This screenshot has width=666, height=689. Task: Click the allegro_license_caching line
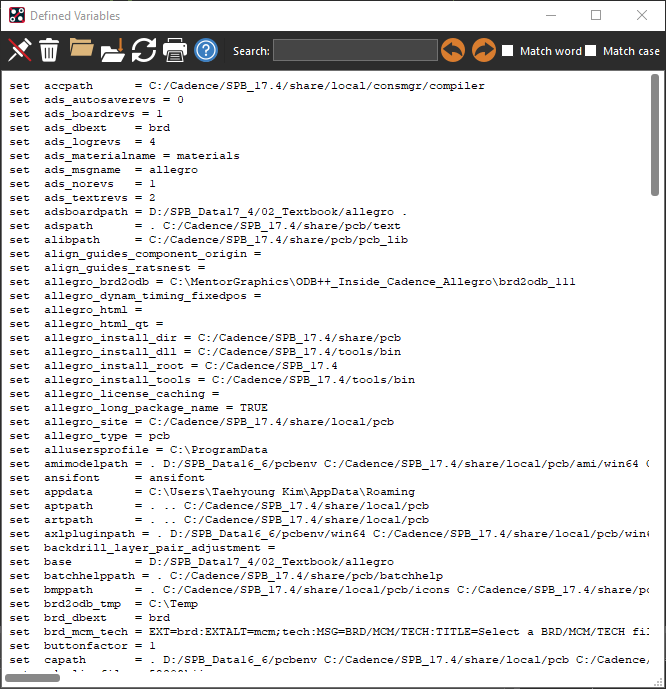[114, 395]
